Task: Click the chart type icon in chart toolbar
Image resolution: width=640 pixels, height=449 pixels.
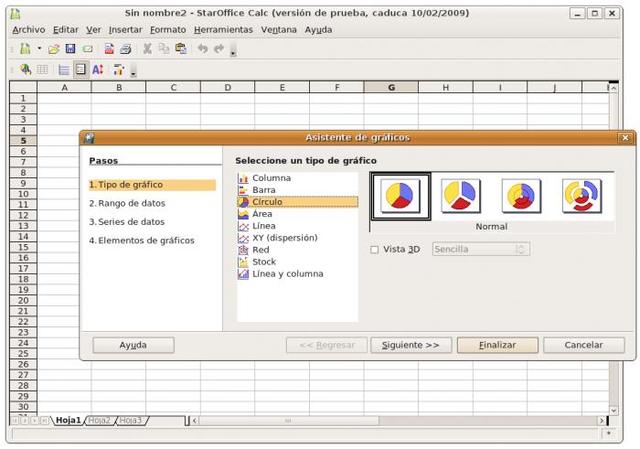Action: click(25, 70)
